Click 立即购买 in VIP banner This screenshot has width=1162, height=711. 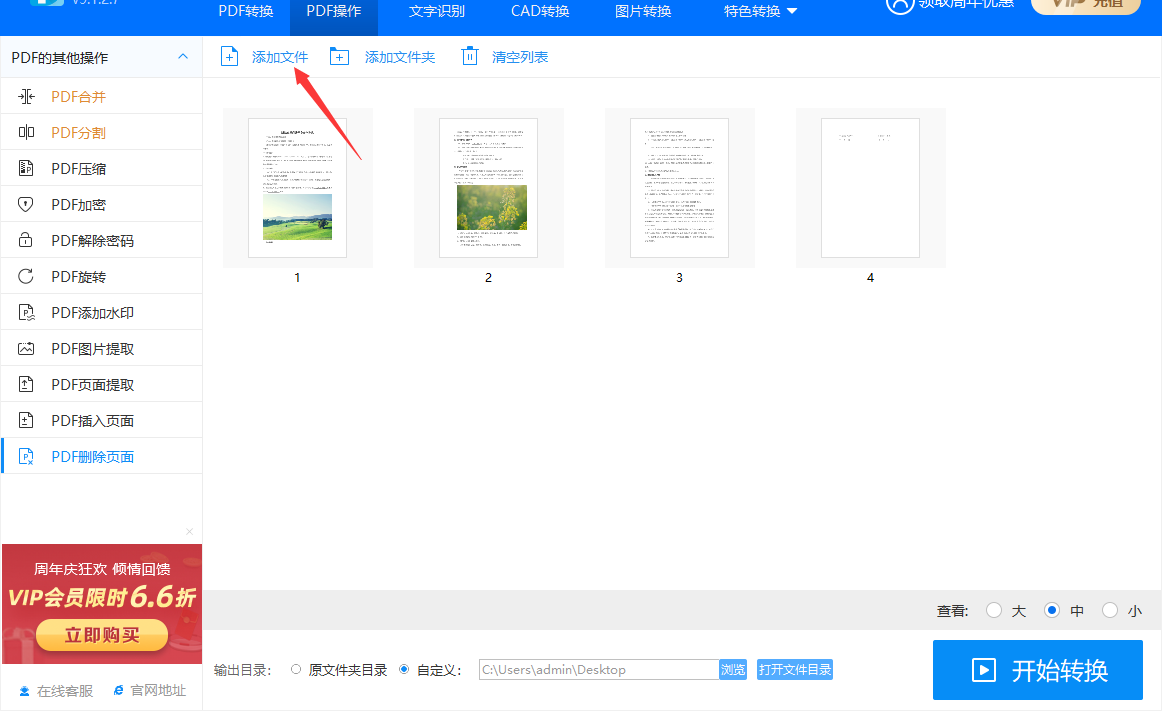pyautogui.click(x=102, y=635)
